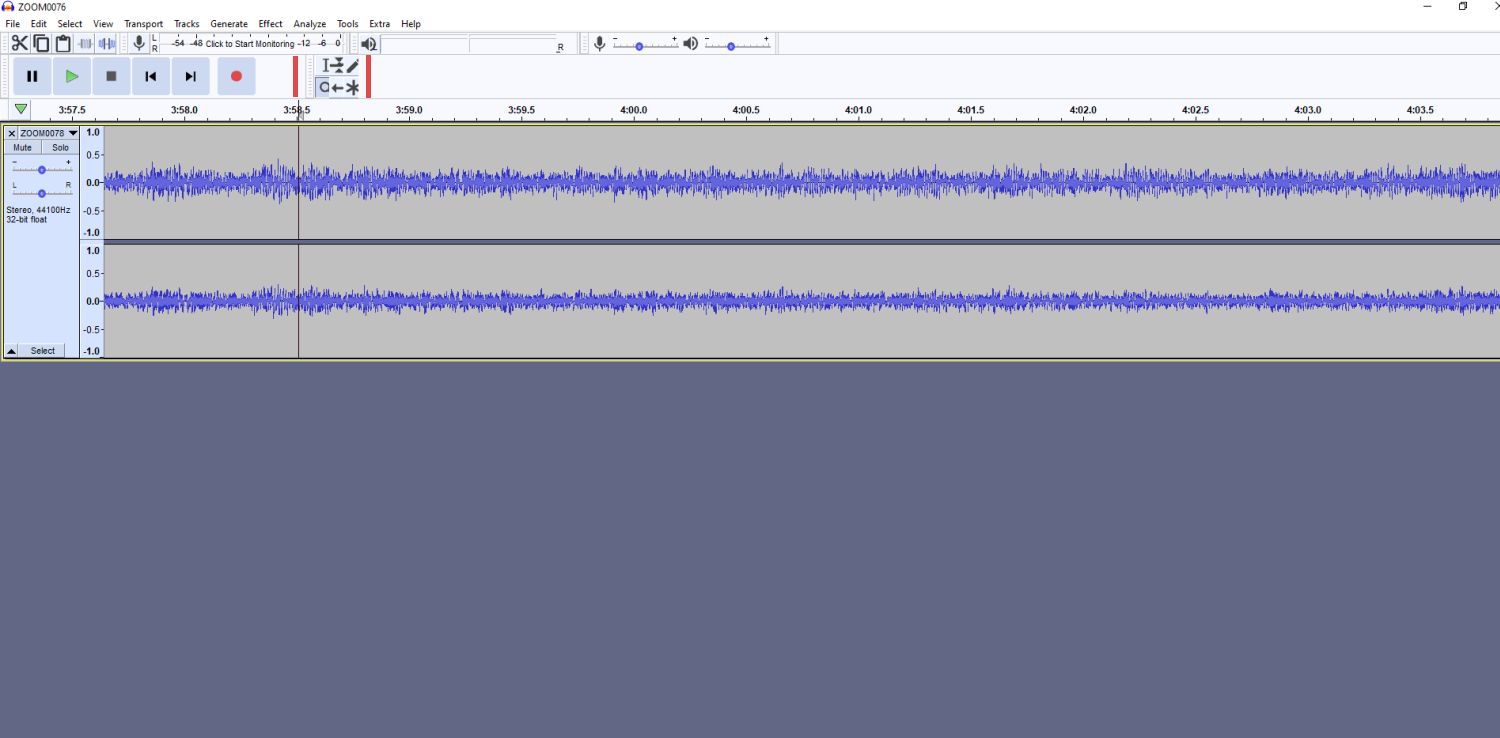Start recording with the red Record button
The height and width of the screenshot is (738, 1500).
pyautogui.click(x=236, y=76)
